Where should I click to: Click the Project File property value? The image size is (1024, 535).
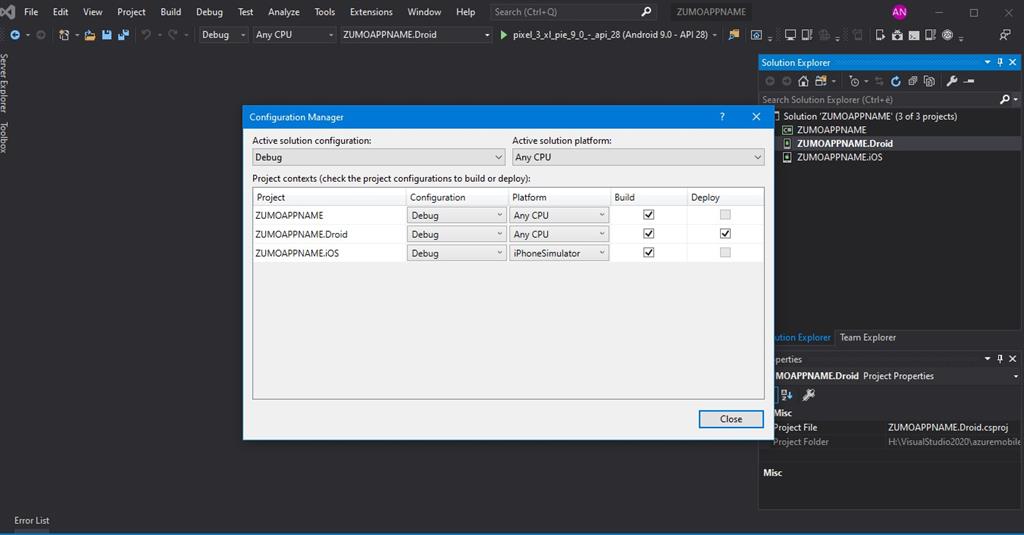point(948,427)
